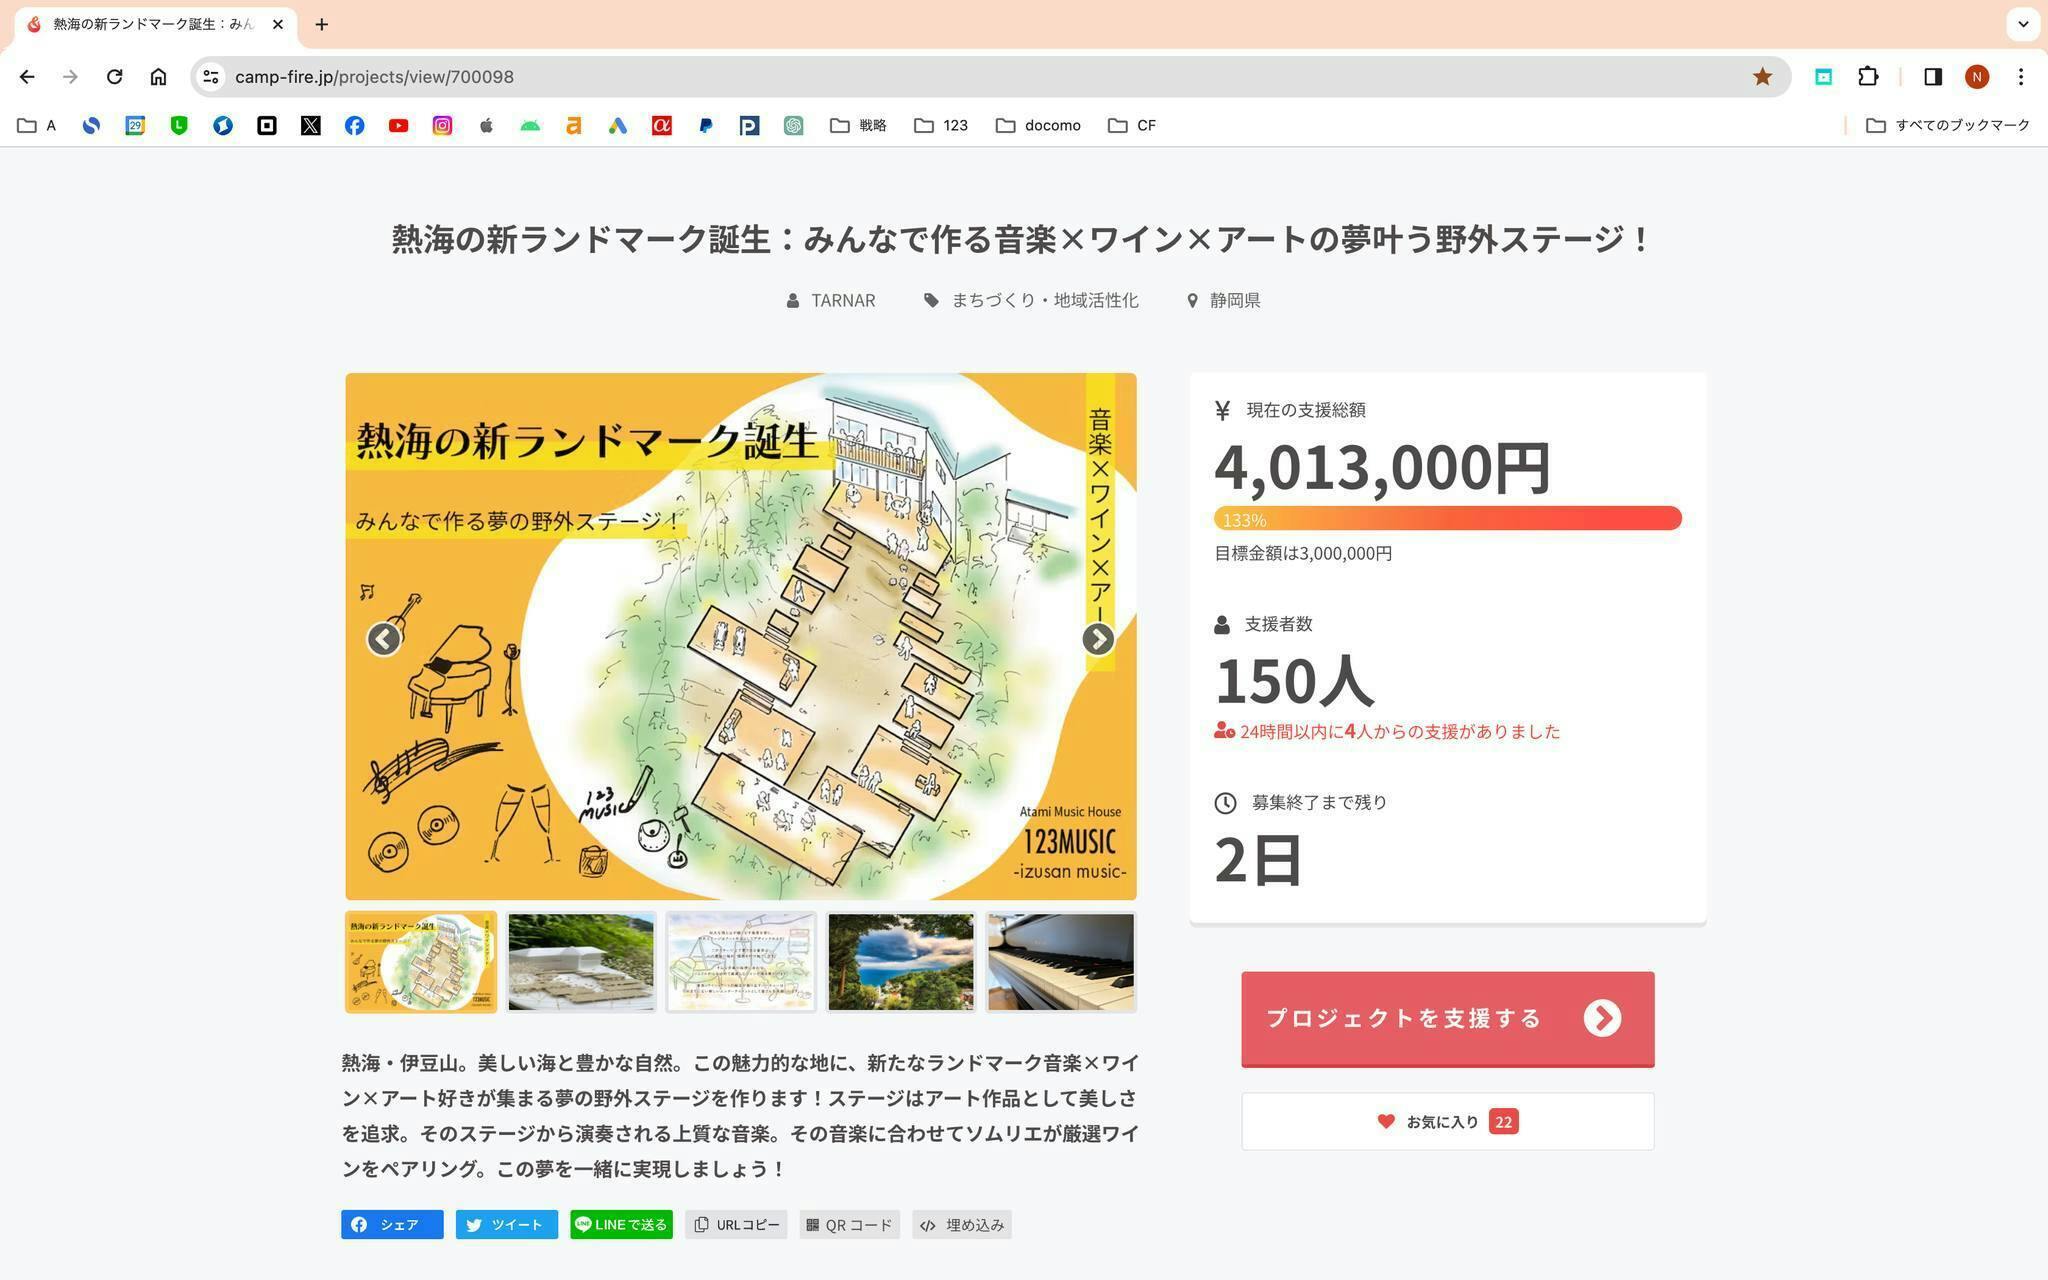Expand the tab search dropdown arrow
The width and height of the screenshot is (2048, 1280).
coord(2022,24)
